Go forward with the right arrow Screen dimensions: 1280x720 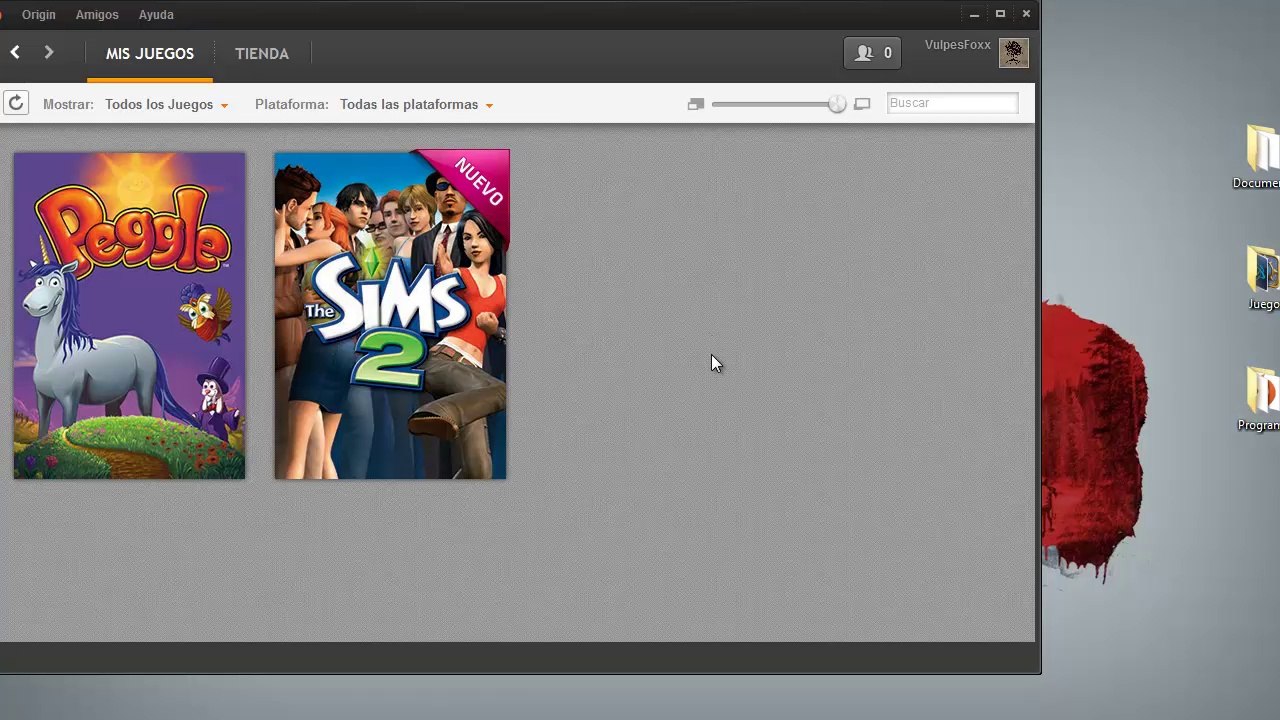[48, 52]
